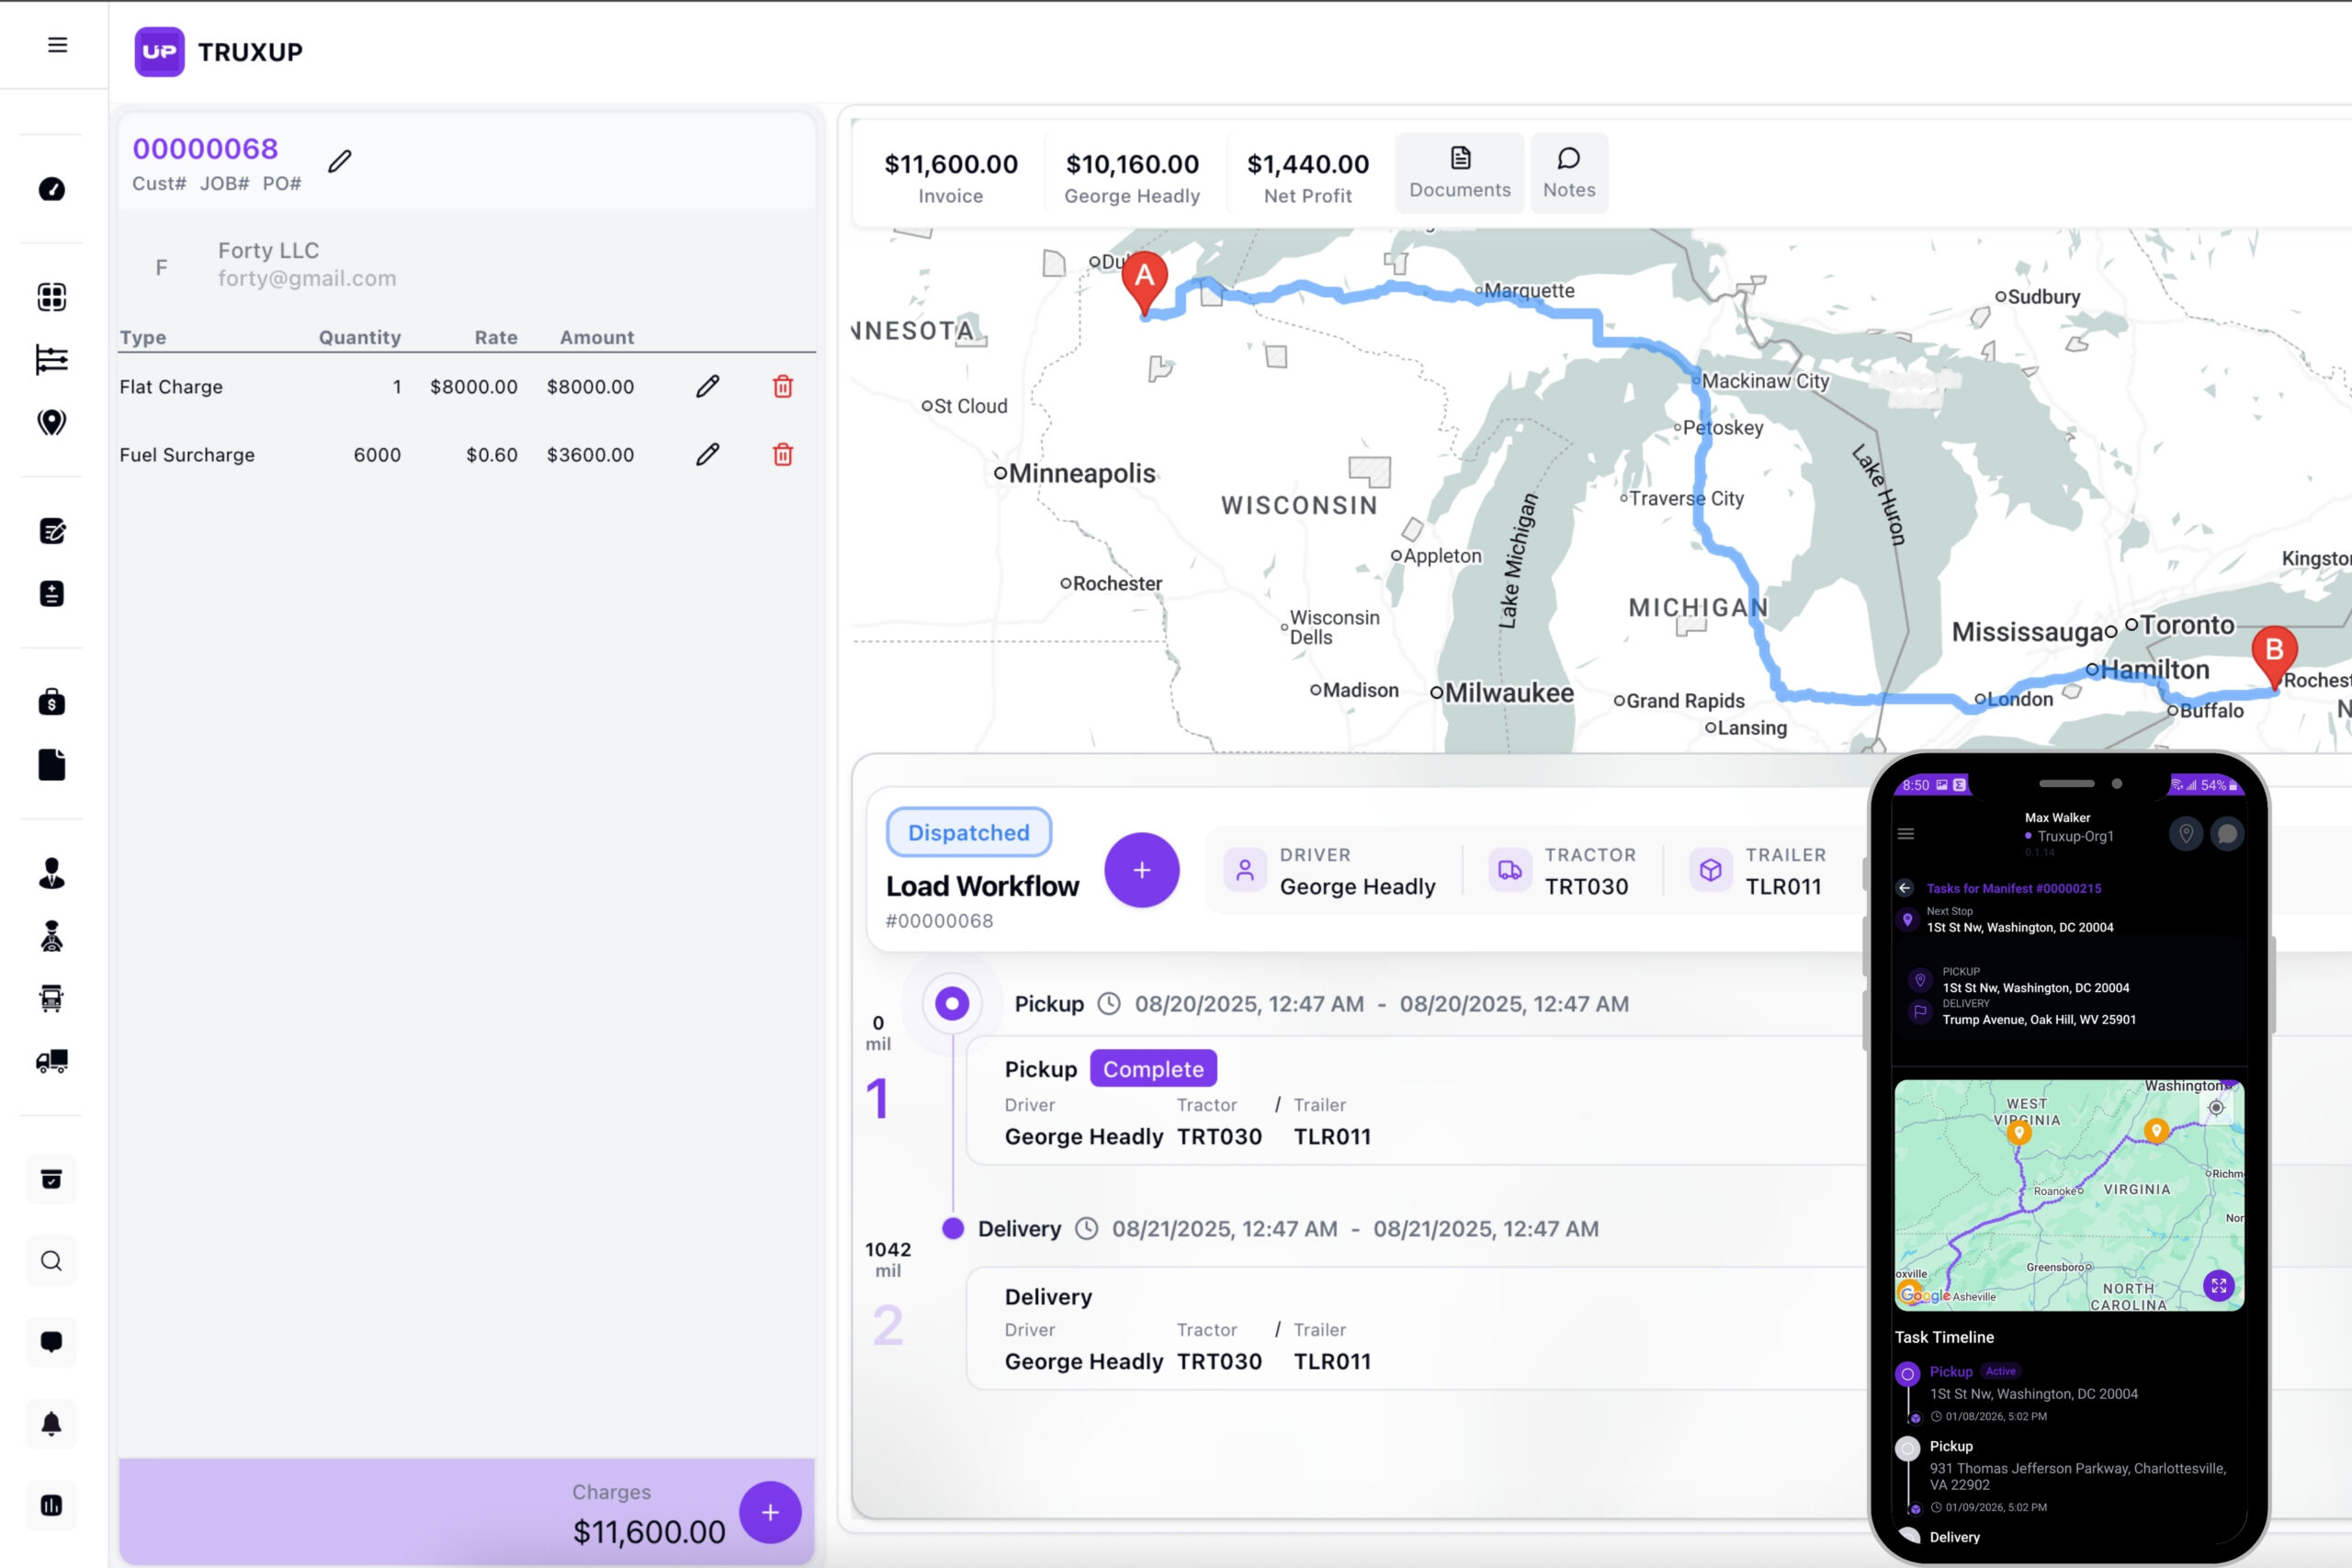Delete the Flat Charge line item
2352x1568 pixels.
tap(783, 387)
